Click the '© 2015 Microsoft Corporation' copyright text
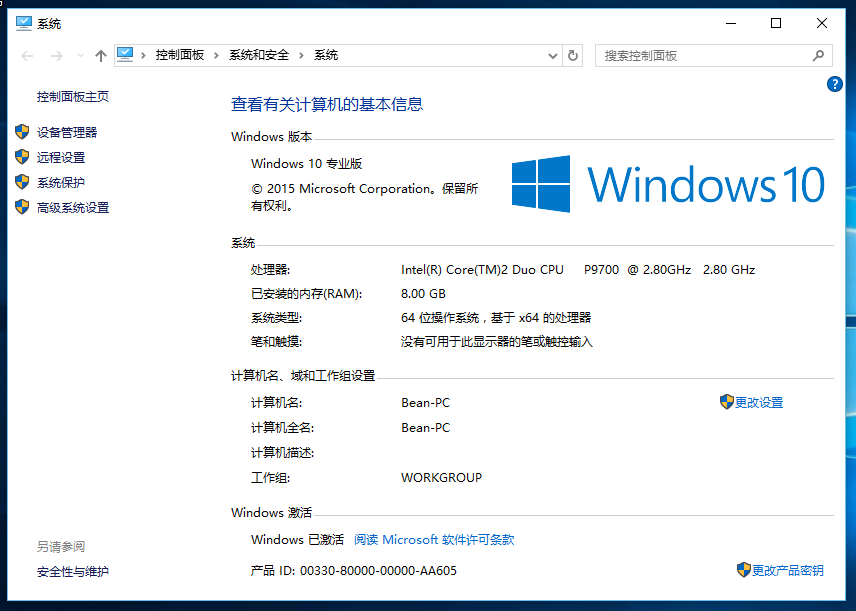 pyautogui.click(x=341, y=188)
